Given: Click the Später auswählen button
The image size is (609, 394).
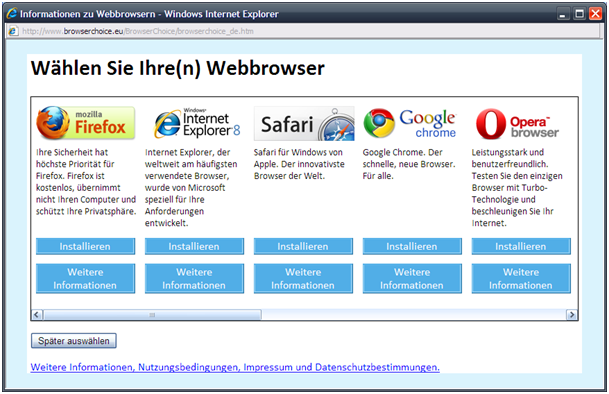Looking at the screenshot, I should pyautogui.click(x=74, y=341).
